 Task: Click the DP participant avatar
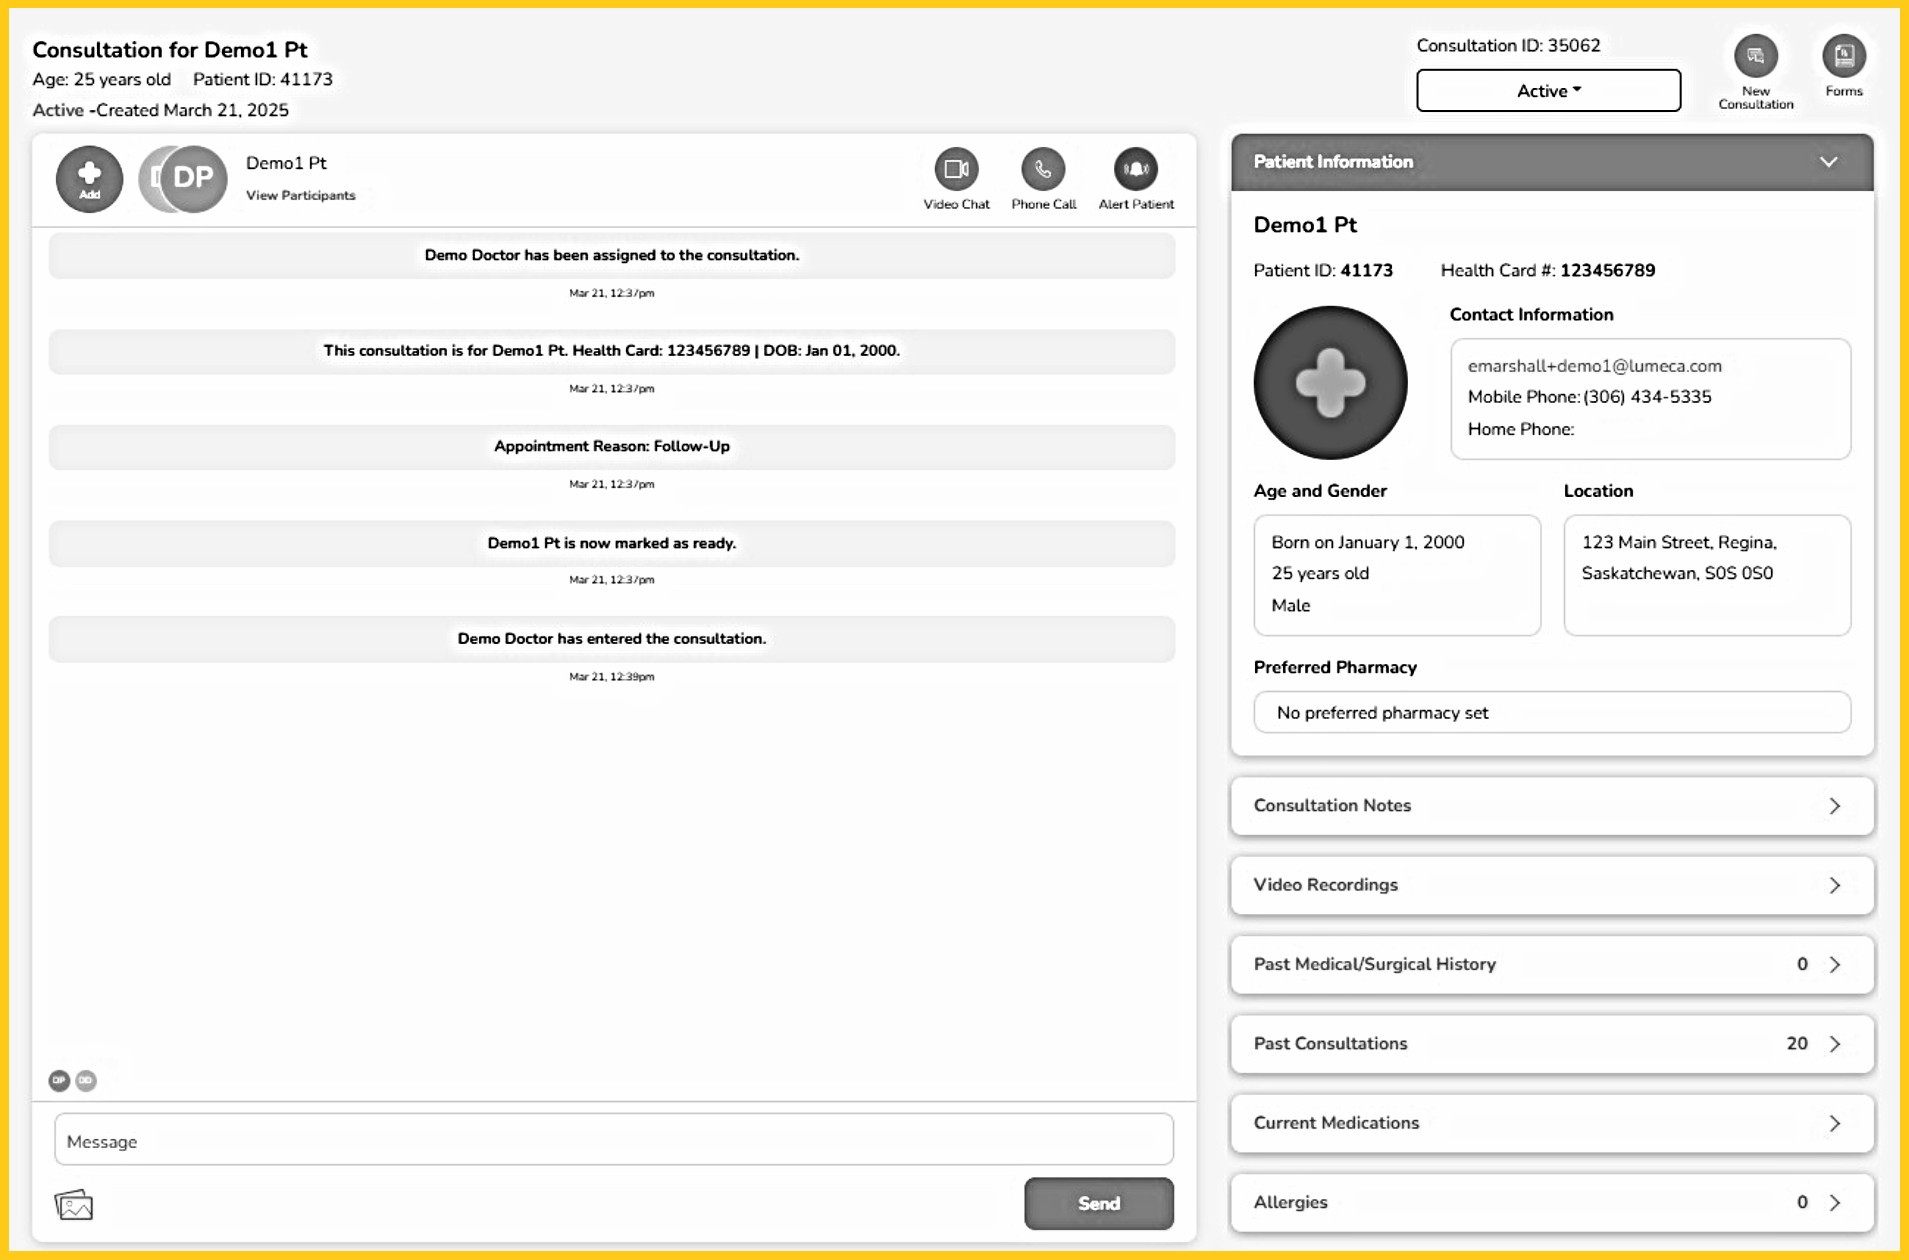[192, 178]
